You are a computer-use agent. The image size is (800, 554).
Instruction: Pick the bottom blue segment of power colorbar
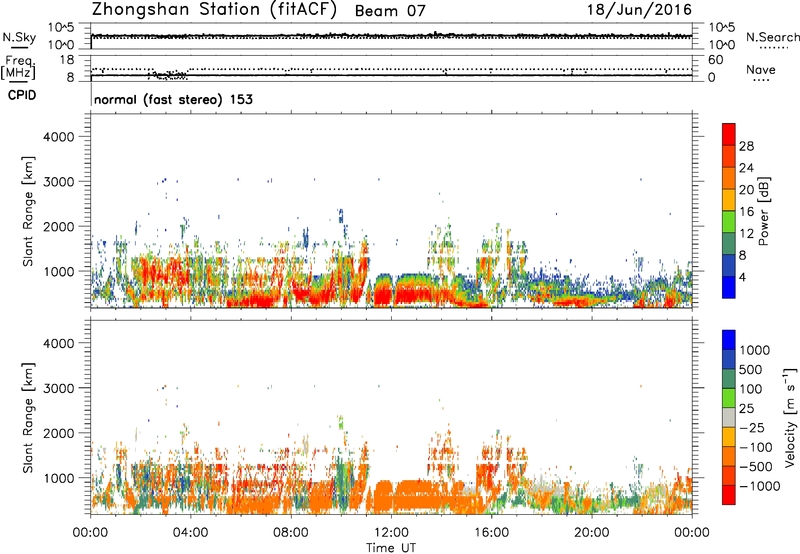point(729,287)
